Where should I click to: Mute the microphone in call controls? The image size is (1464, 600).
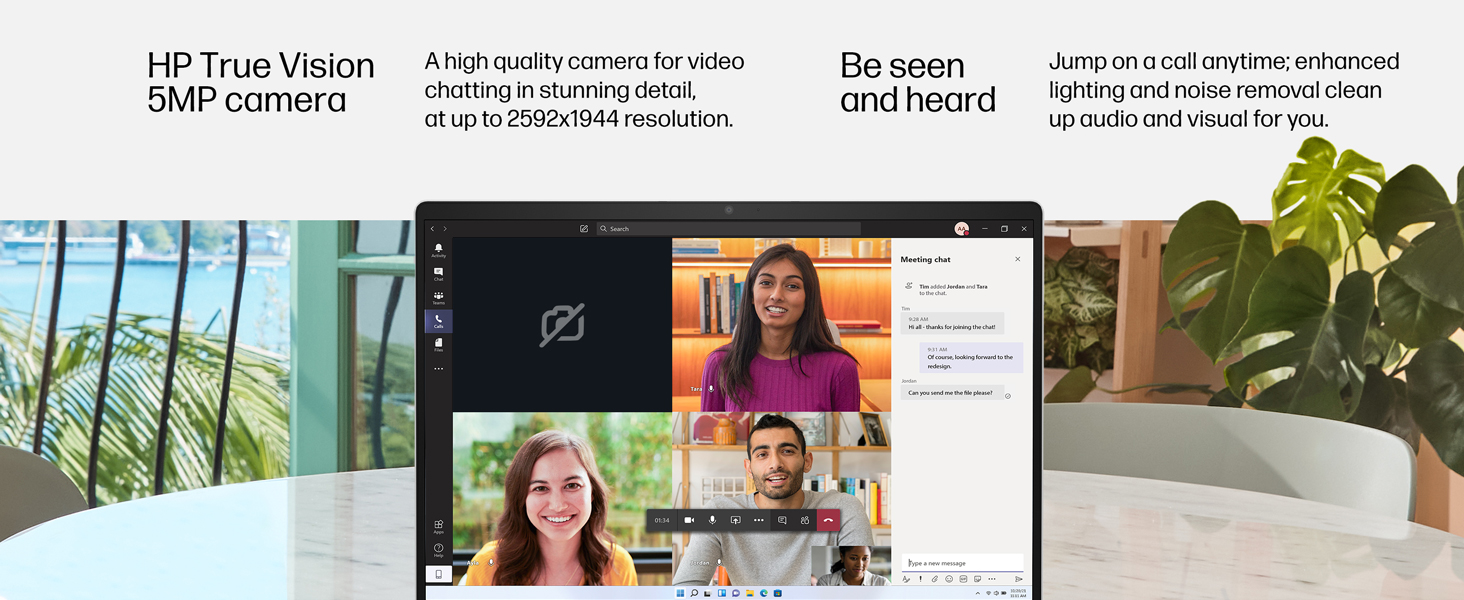[x=712, y=520]
